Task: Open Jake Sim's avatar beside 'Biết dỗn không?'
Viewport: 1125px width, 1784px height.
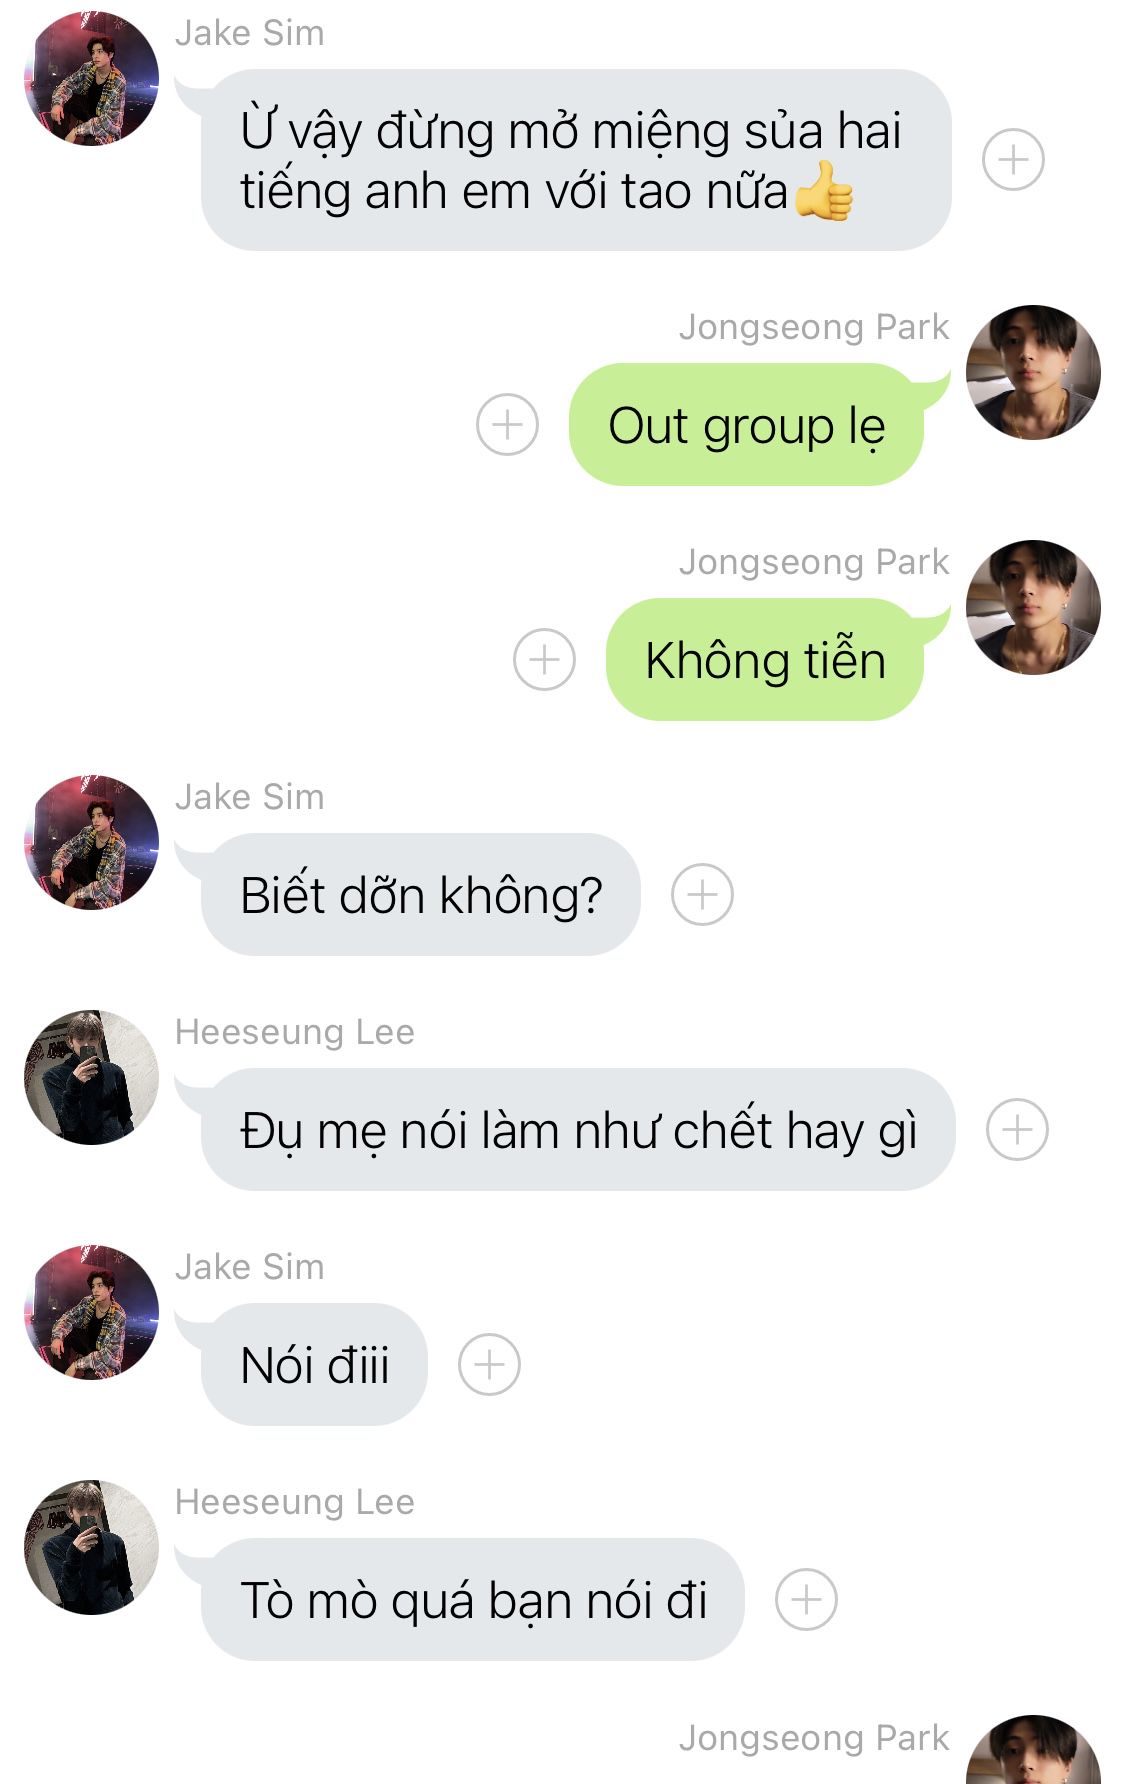Action: pos(92,843)
